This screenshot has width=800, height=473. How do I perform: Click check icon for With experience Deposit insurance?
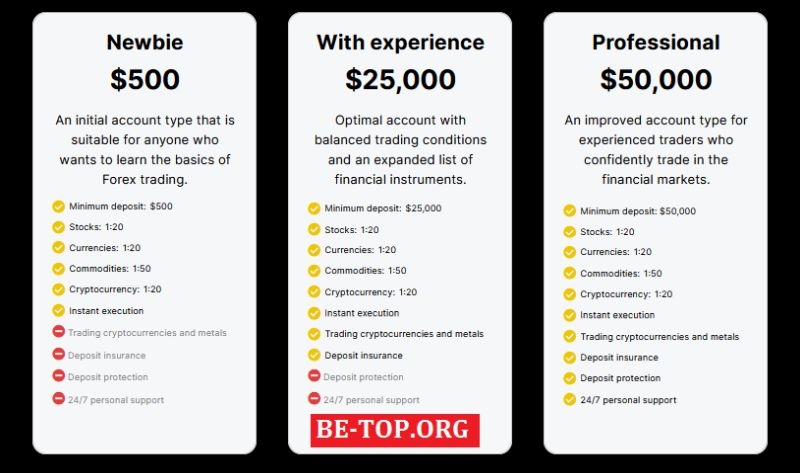(x=314, y=355)
